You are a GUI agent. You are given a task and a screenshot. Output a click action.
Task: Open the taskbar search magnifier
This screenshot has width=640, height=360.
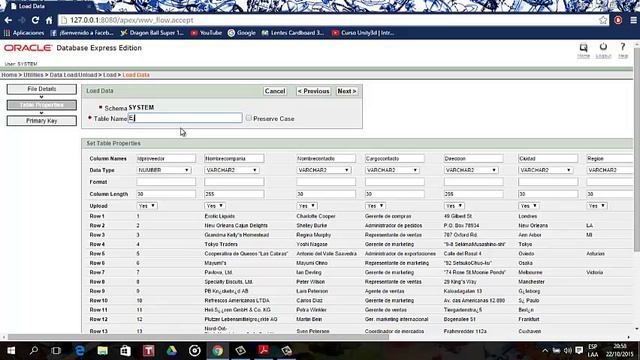(x=34, y=350)
